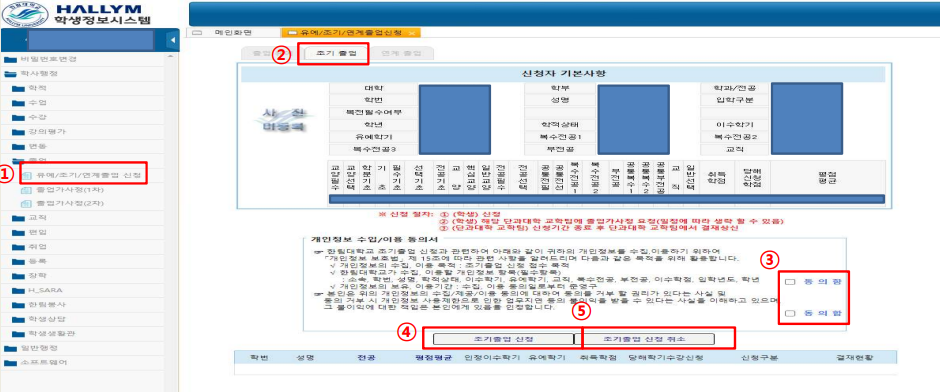
Task: Click the H_SARA folder icon
Action: 18,290
